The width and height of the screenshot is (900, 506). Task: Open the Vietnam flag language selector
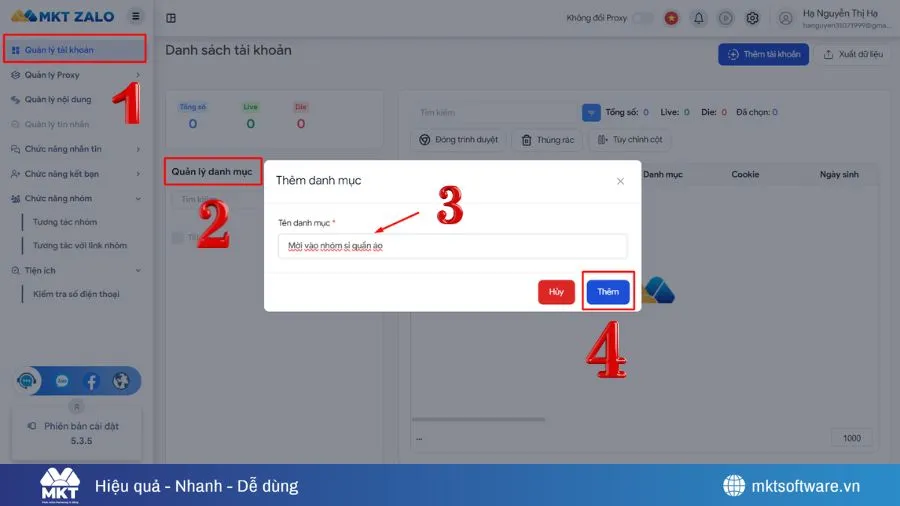[x=671, y=18]
